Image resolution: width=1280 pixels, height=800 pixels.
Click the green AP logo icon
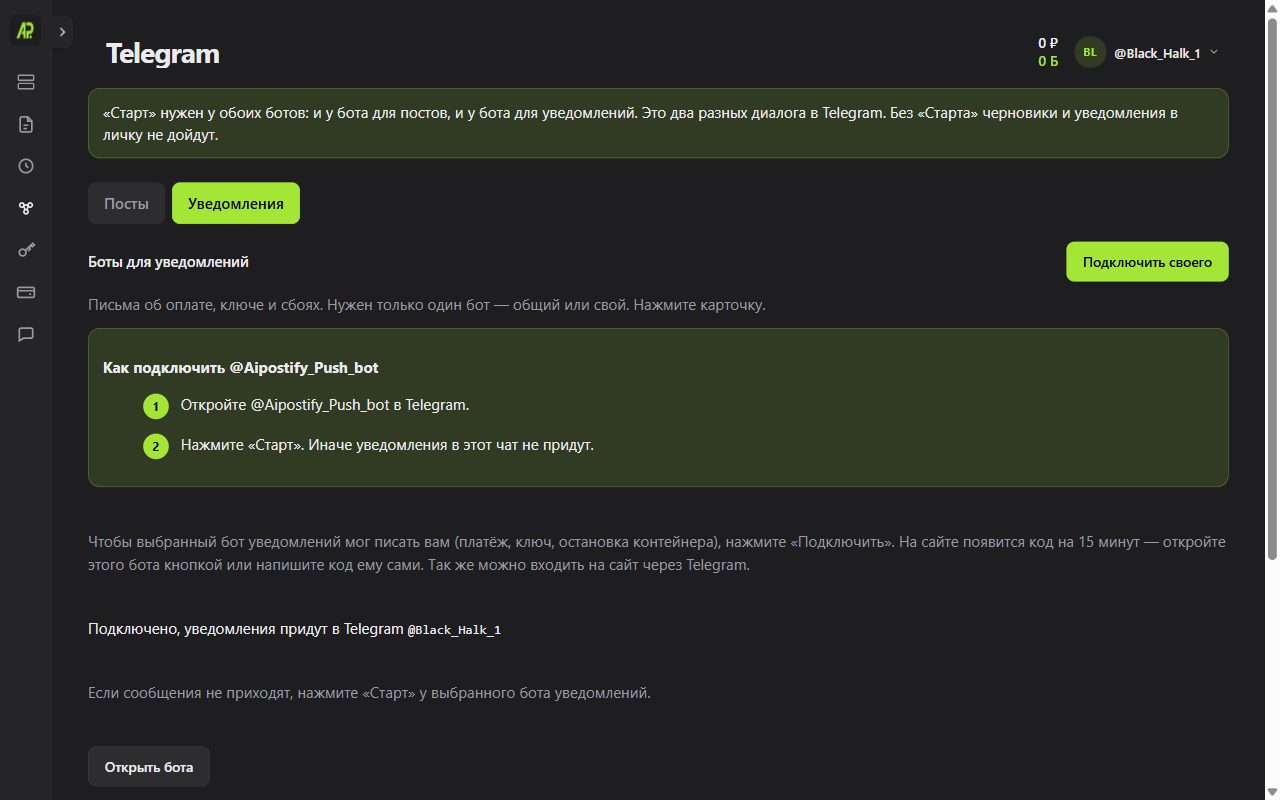point(26,31)
